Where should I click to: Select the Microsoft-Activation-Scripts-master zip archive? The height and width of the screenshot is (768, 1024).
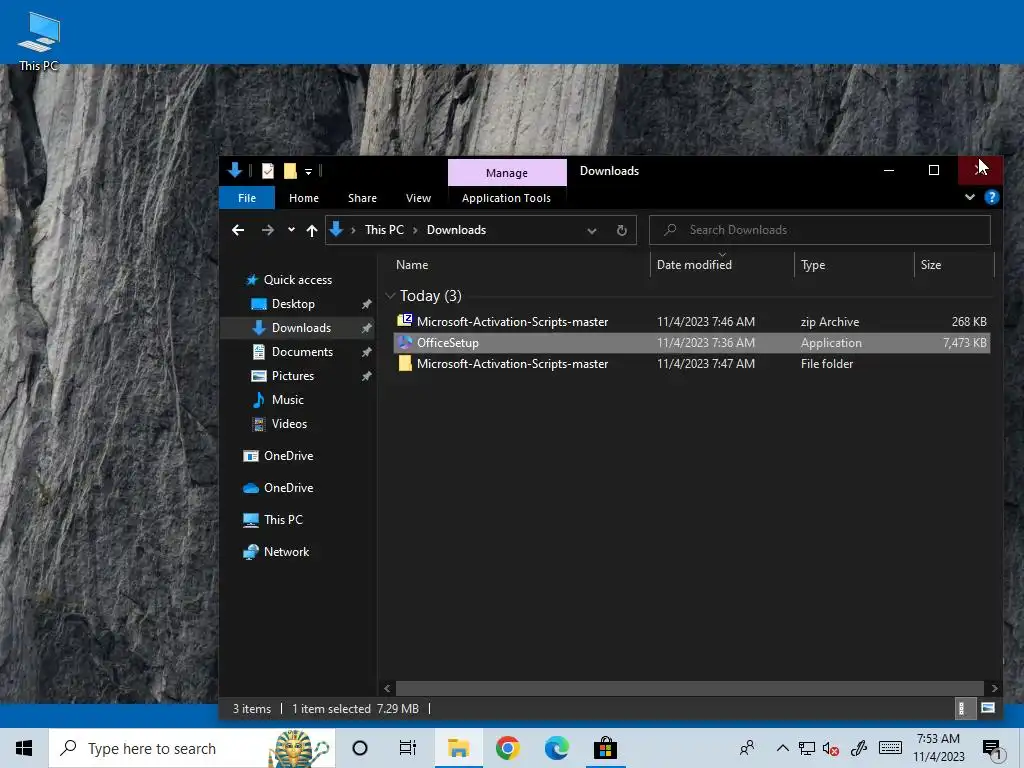coord(692,321)
